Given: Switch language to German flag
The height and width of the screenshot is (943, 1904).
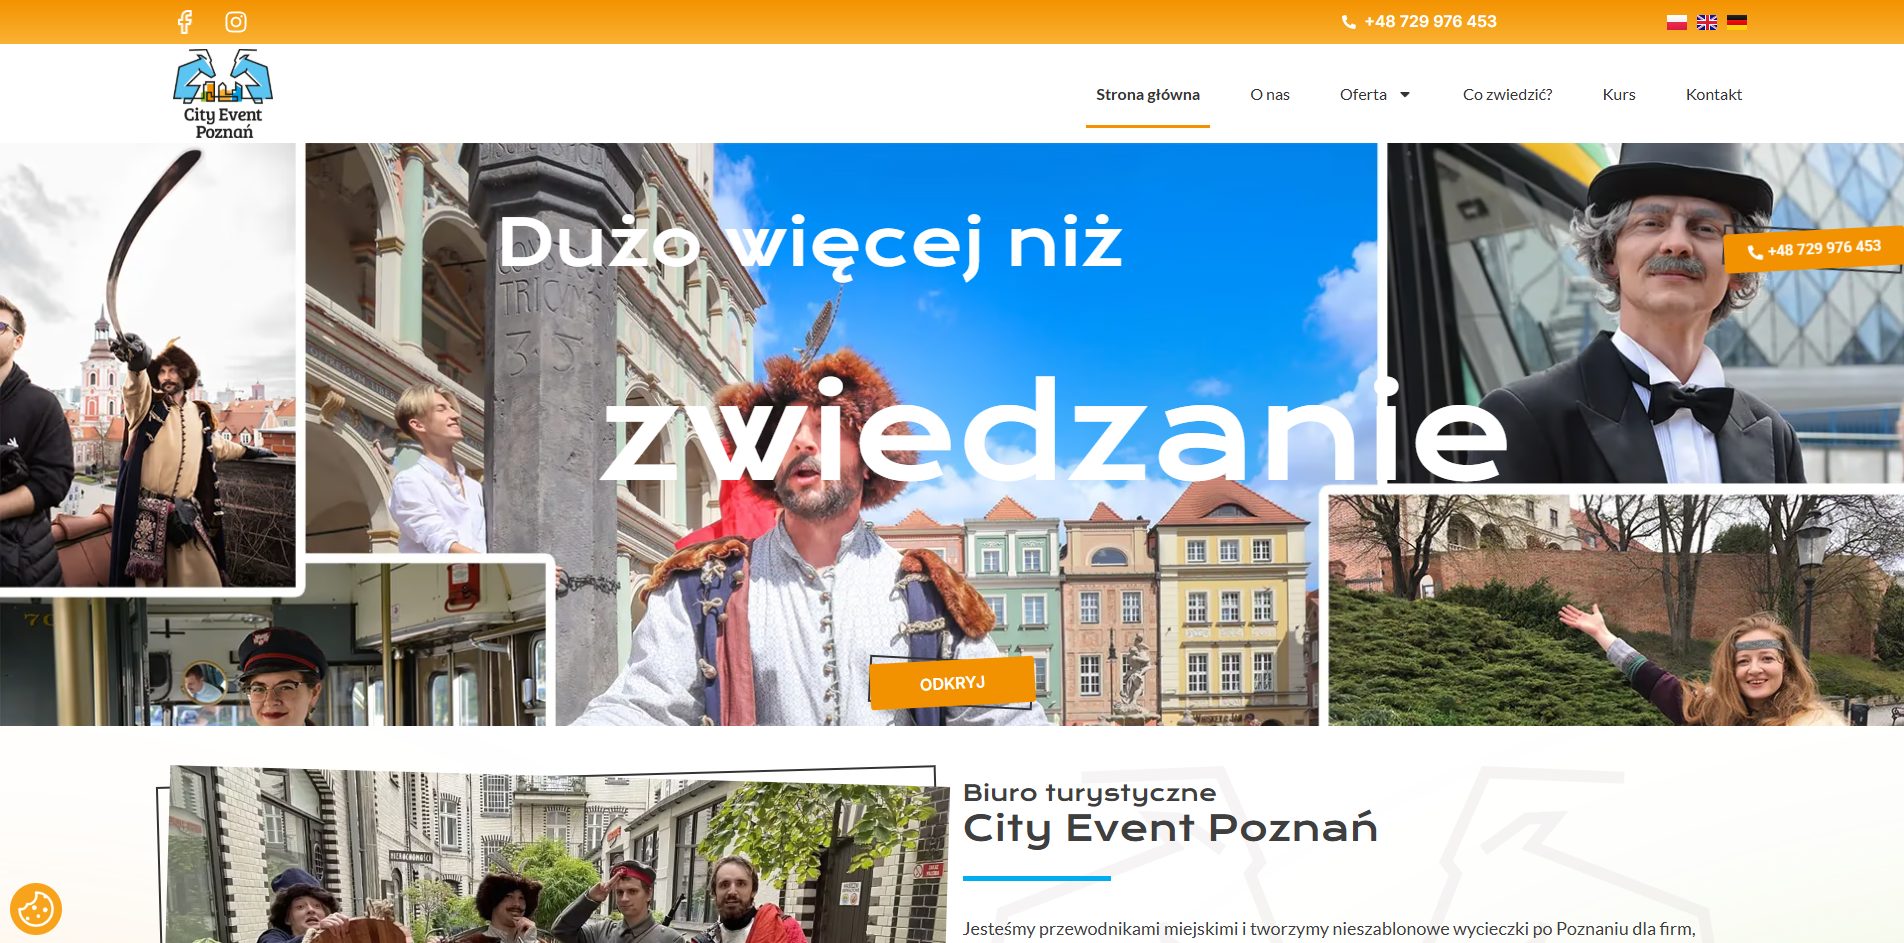Looking at the screenshot, I should pyautogui.click(x=1737, y=22).
